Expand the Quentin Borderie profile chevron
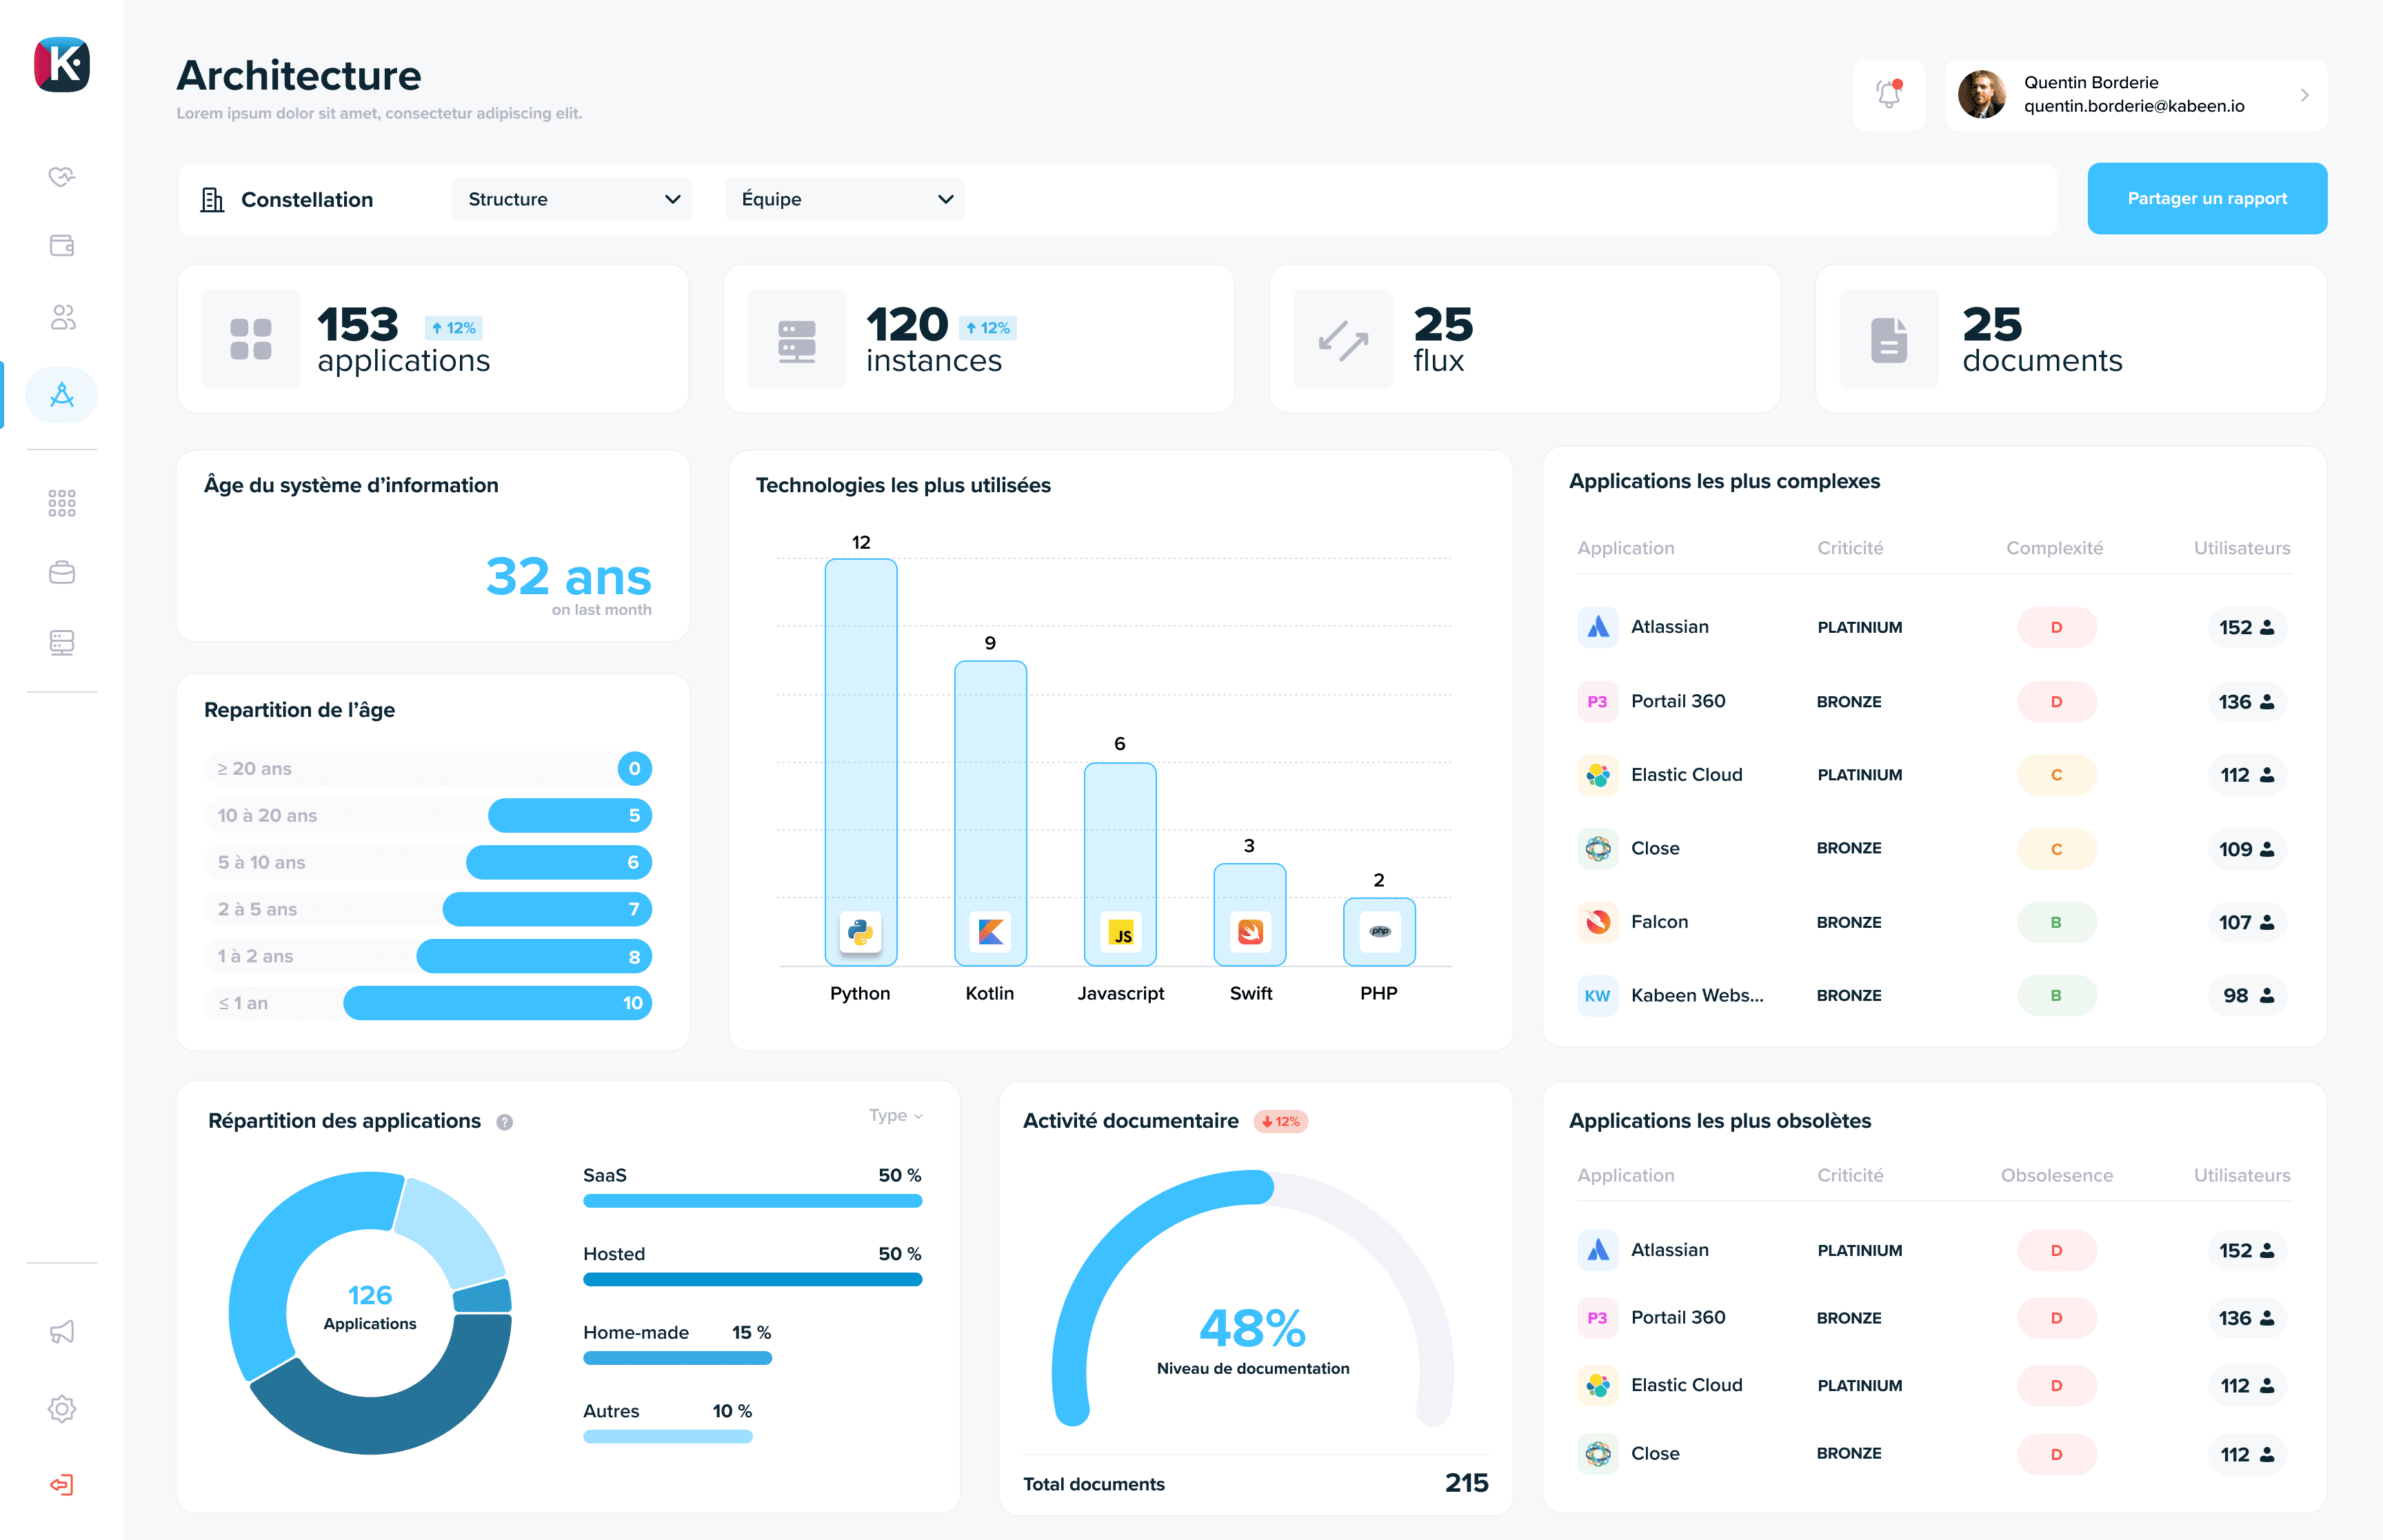This screenshot has height=1540, width=2383. tap(2305, 95)
